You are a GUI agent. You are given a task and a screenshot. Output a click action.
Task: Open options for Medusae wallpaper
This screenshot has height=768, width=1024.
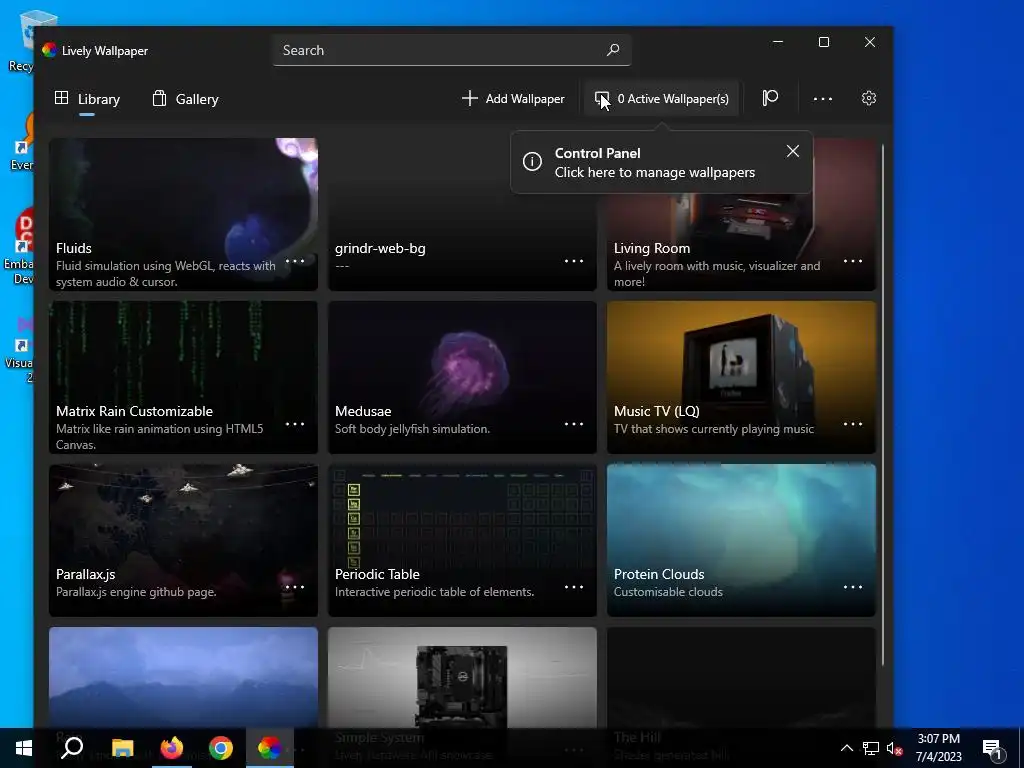coord(573,424)
